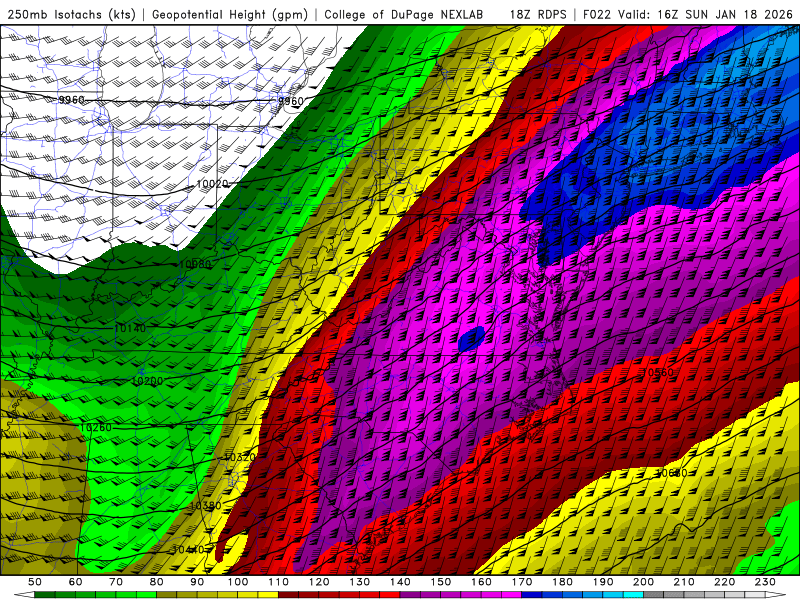800x600 pixels.
Task: Click the dark maroon swatch just after 110
Action: coord(288,593)
